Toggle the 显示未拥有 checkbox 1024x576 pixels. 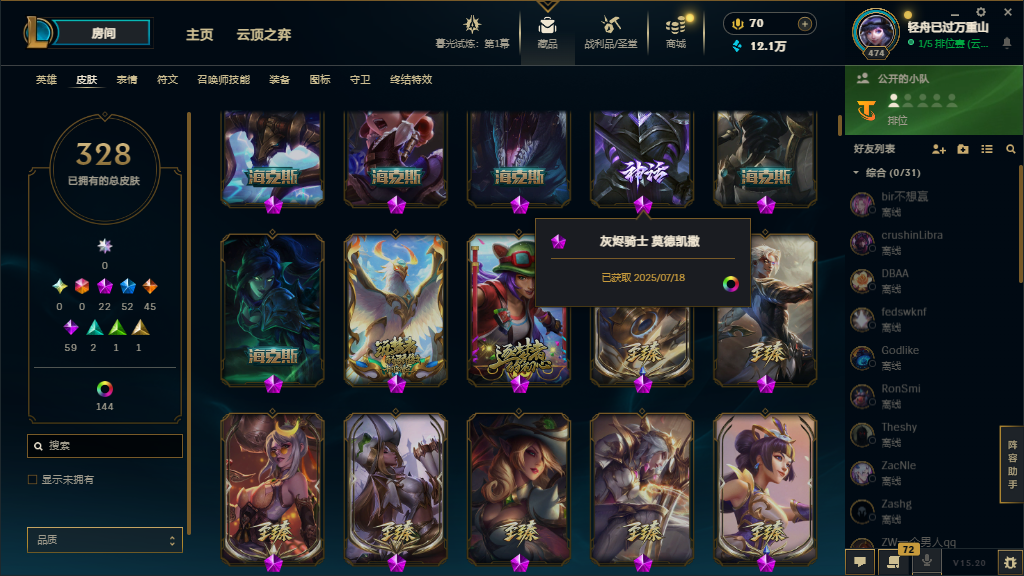(x=32, y=479)
